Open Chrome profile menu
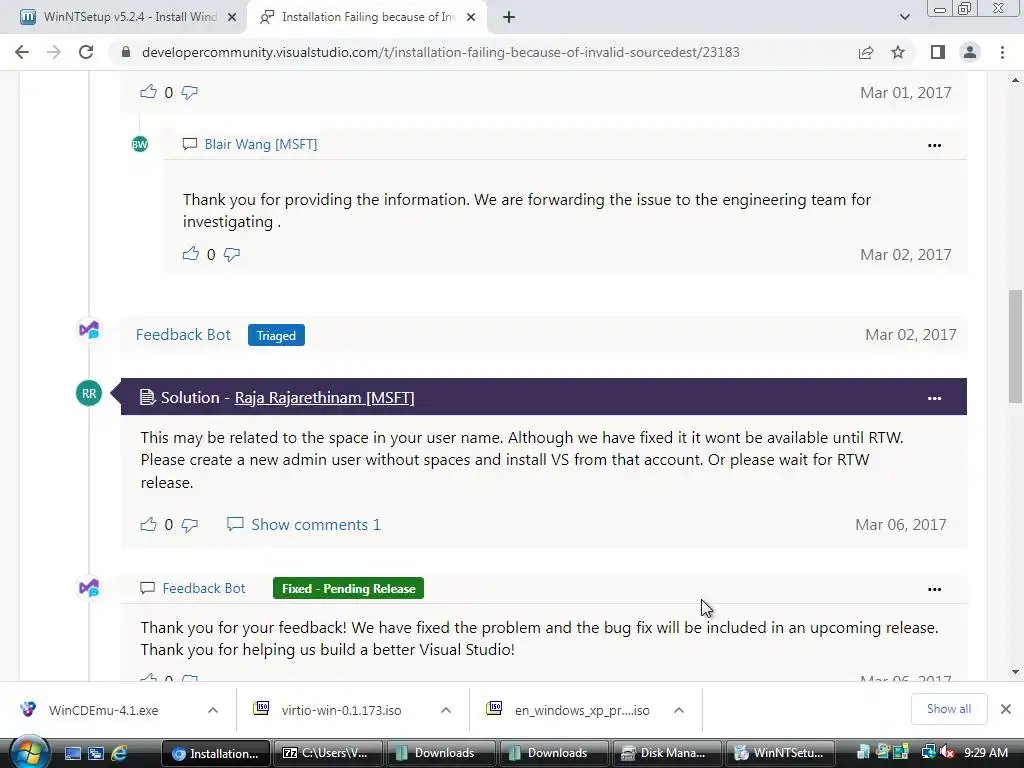This screenshot has height=768, width=1024. (970, 52)
